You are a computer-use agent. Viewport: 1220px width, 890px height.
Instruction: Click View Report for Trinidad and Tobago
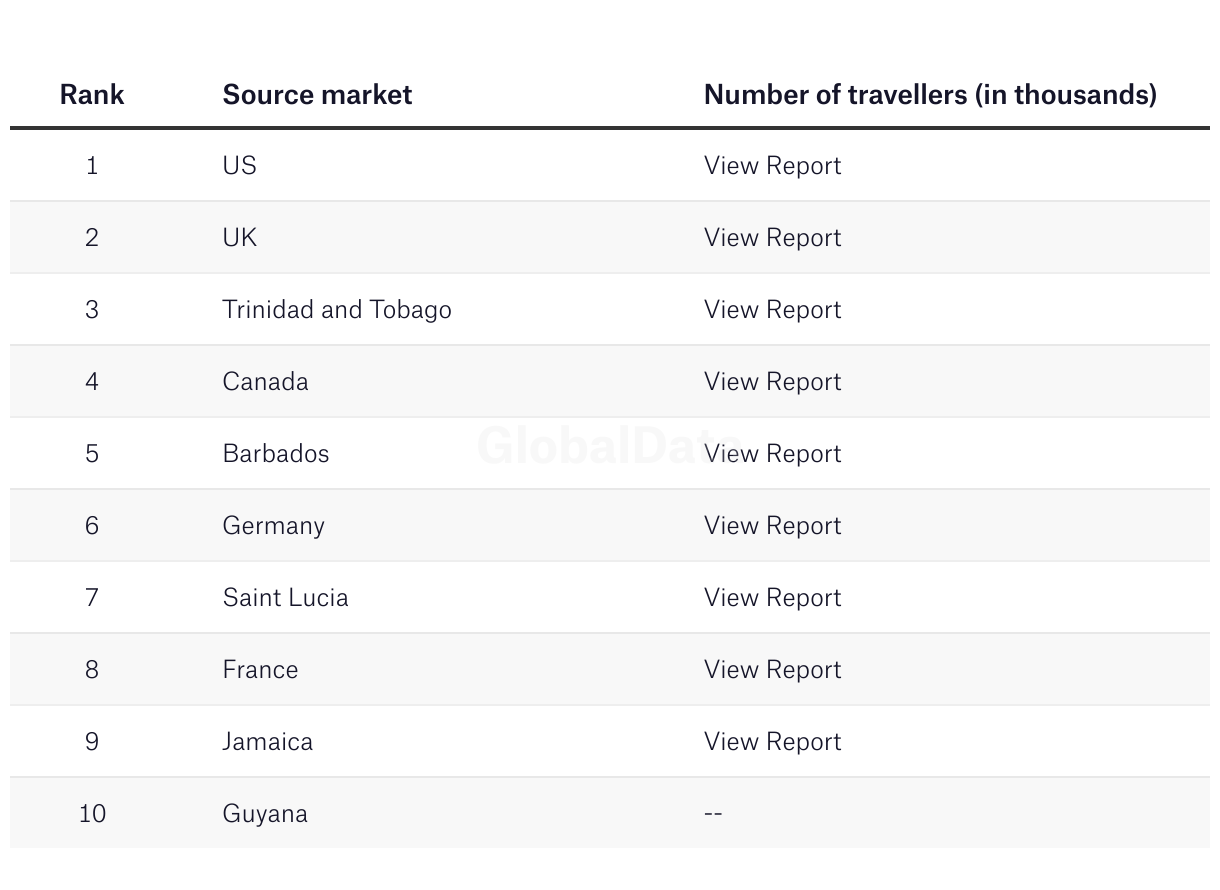point(772,310)
